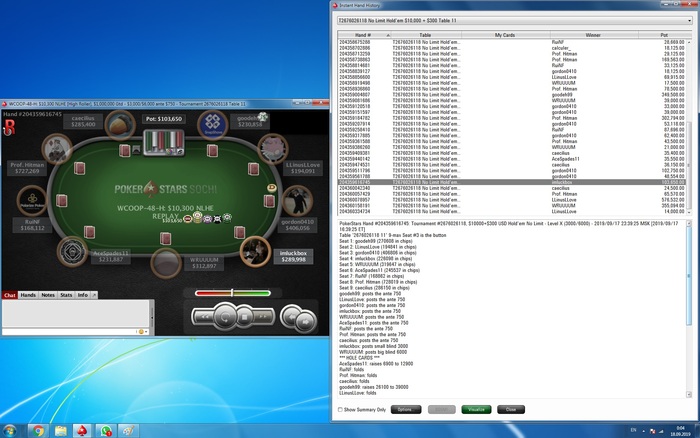This screenshot has width=700, height=438.
Task: Sort by Hand # column header
Action: click(364, 35)
